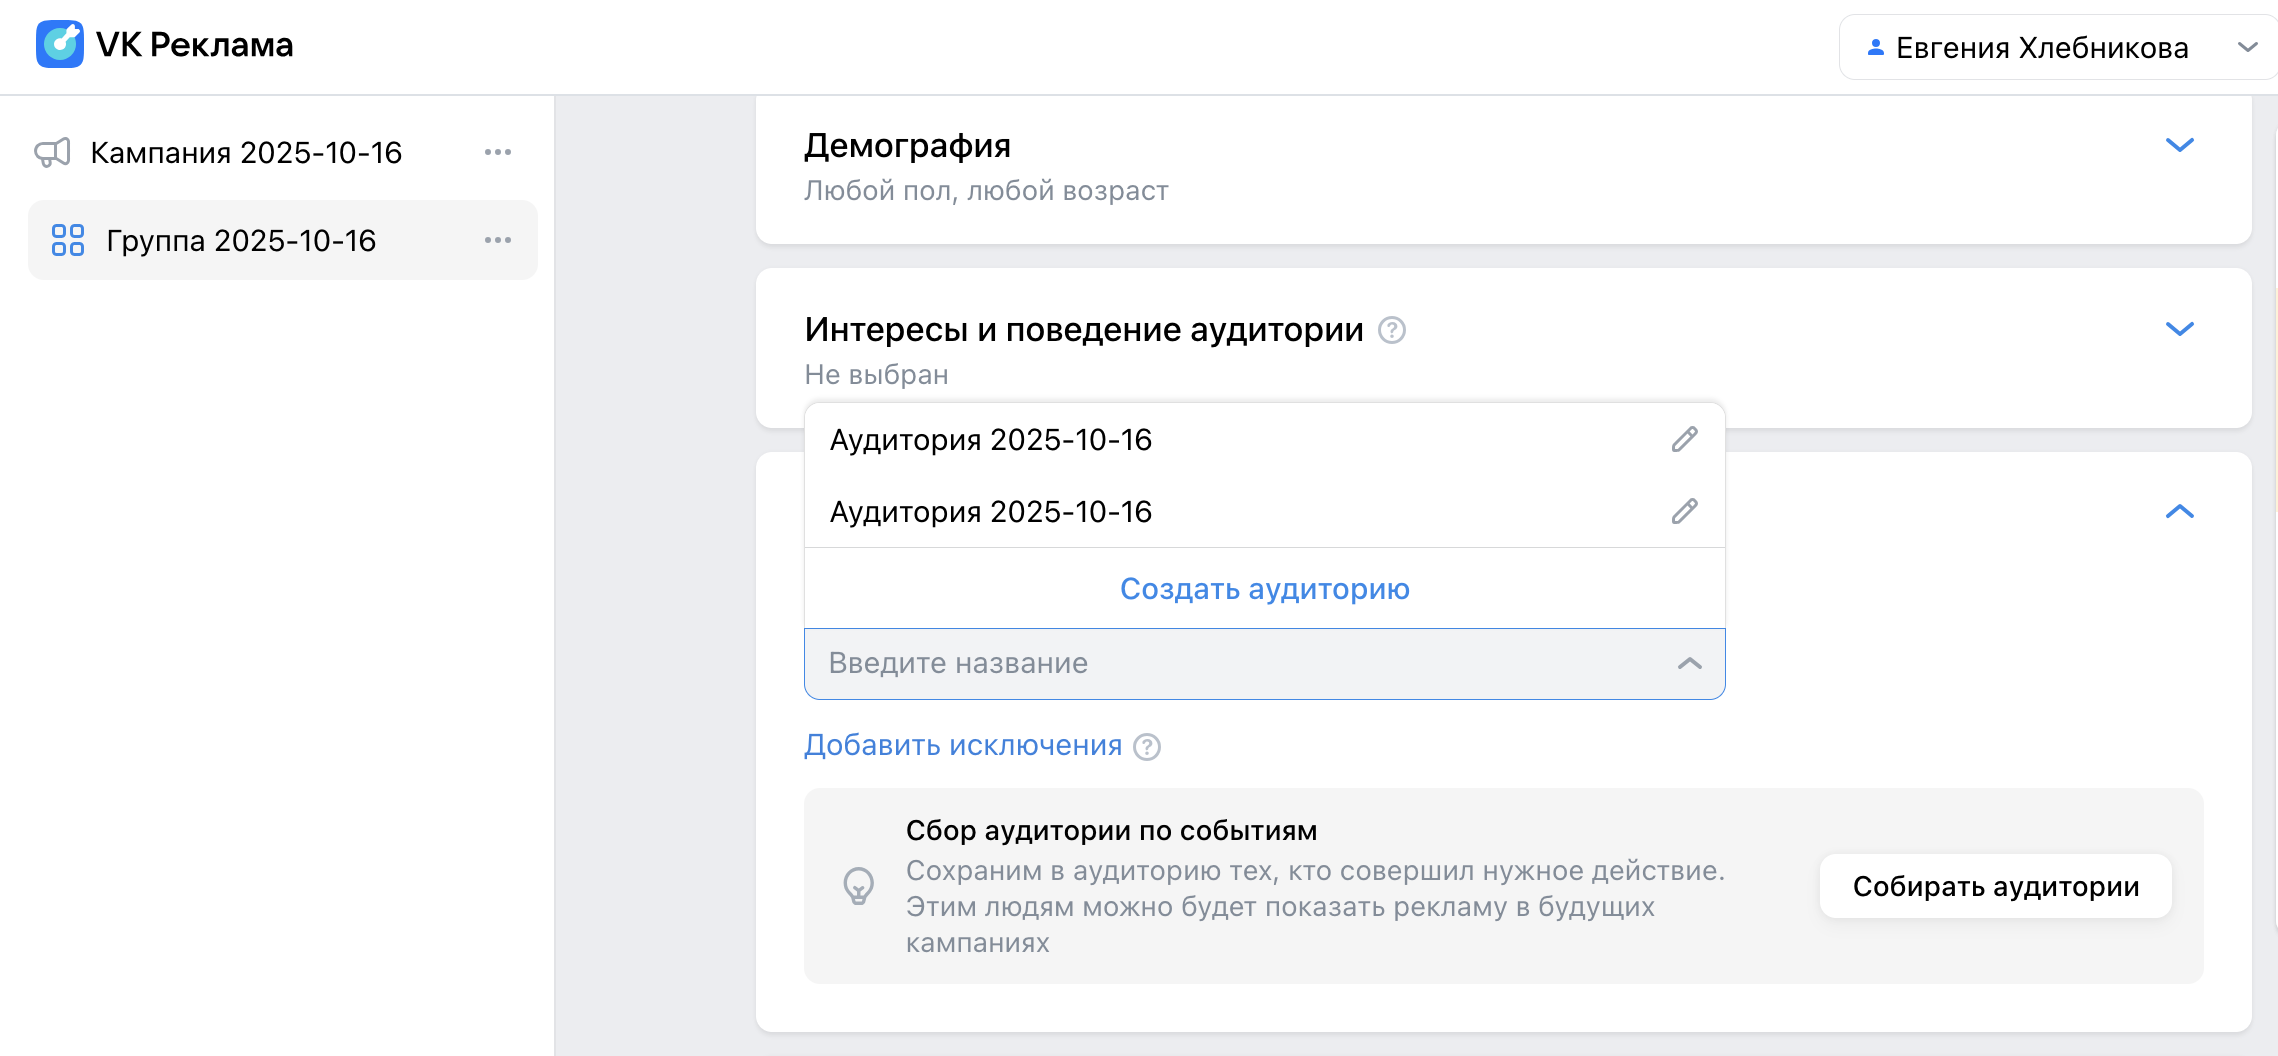Click the Создать аудиторию link
Screen dimensions: 2278x1056
tap(1264, 589)
